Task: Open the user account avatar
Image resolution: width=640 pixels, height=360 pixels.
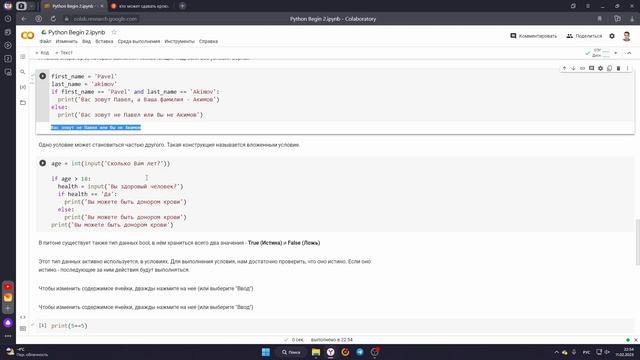Action: pyautogui.click(x=627, y=36)
